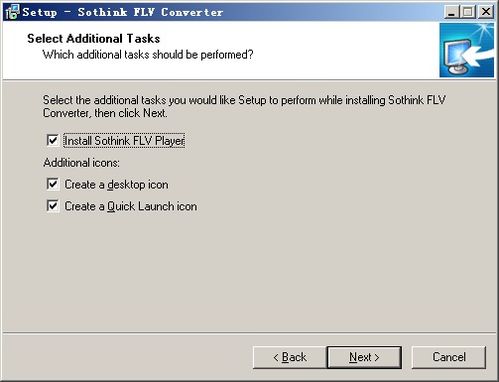Click the 'Select Additional Tasks' heading
The height and width of the screenshot is (382, 499).
[x=94, y=39]
